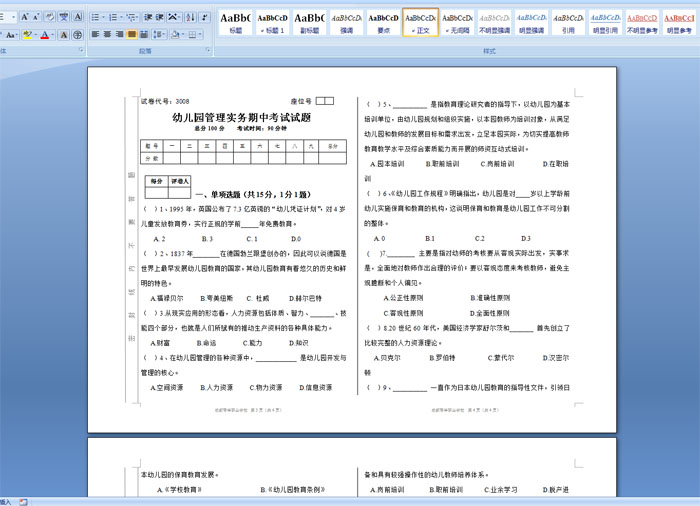Screen dimensions: 700x506
Task: Toggle Character Shading
Action: [x=64, y=34]
